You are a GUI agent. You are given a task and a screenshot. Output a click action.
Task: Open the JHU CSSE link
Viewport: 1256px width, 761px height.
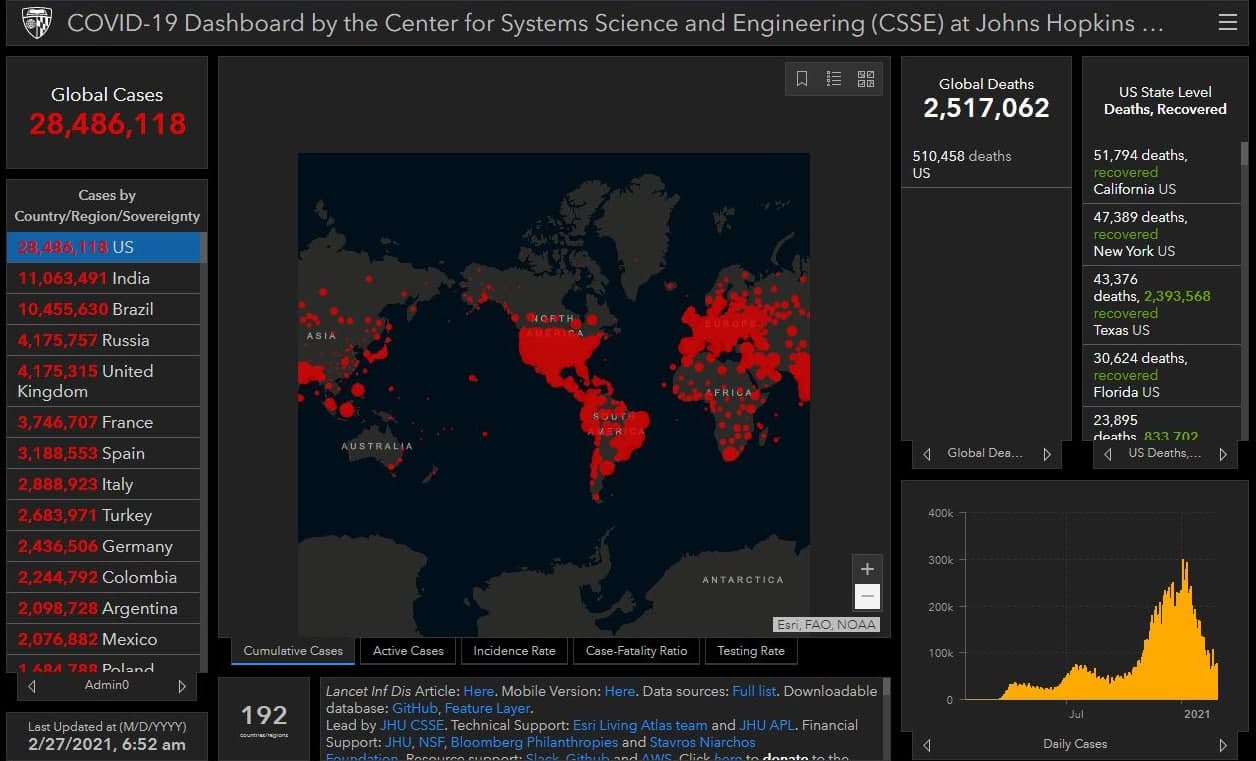[x=411, y=725]
